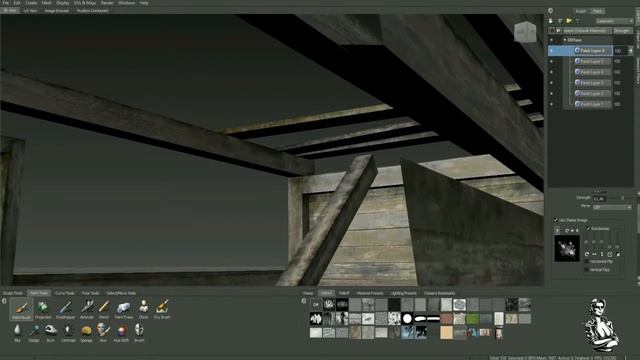Click the Sculpt layers button

click(580, 11)
